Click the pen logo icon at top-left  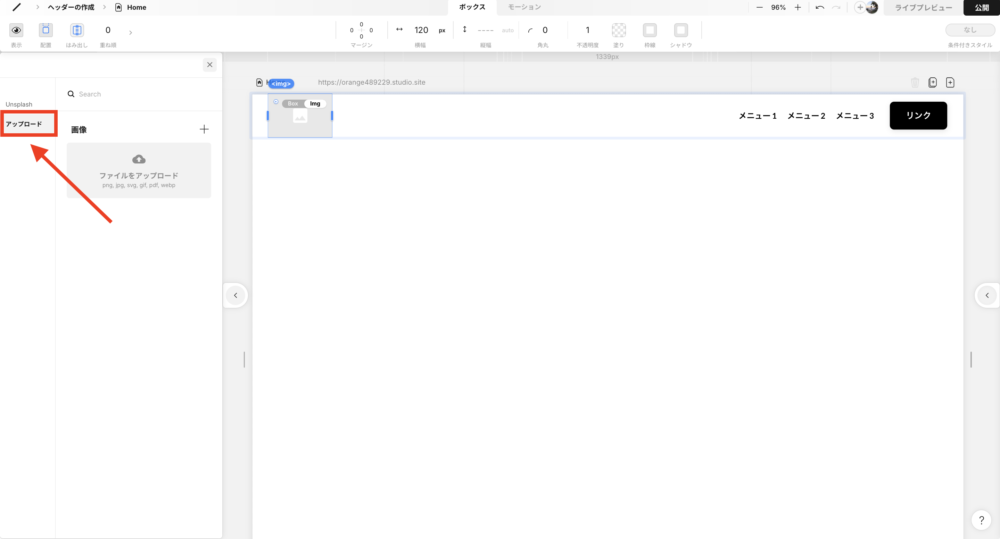pos(17,8)
